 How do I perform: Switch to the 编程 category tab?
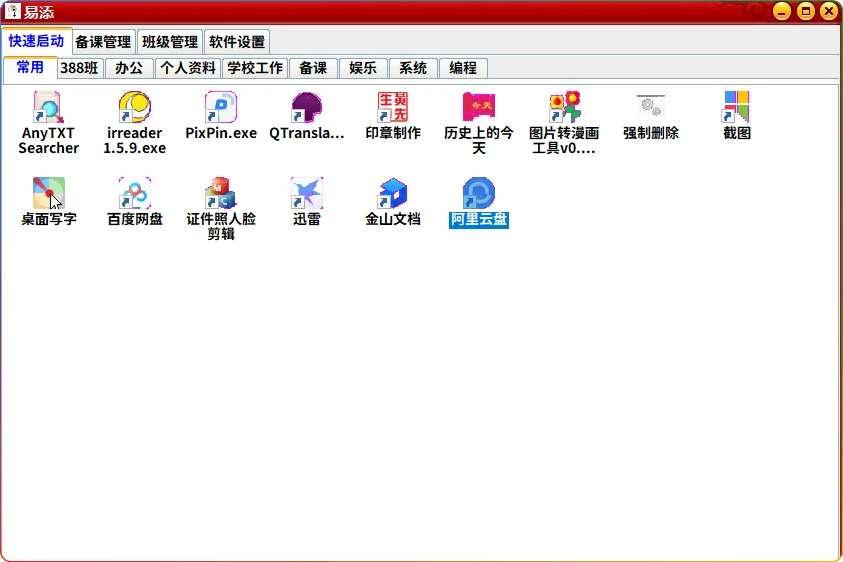463,68
